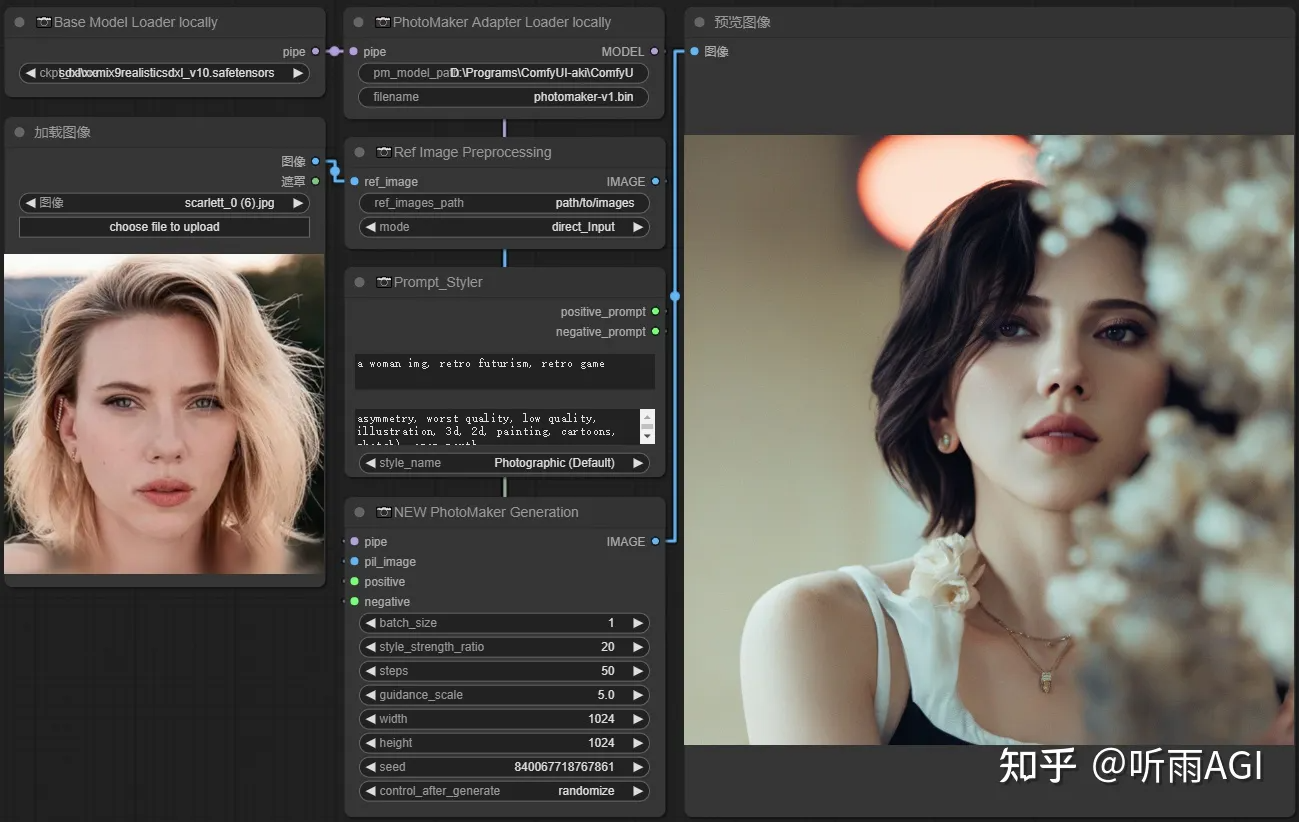The width and height of the screenshot is (1299, 822).
Task: Open control_after_generate randomize dropdown
Action: click(x=504, y=791)
